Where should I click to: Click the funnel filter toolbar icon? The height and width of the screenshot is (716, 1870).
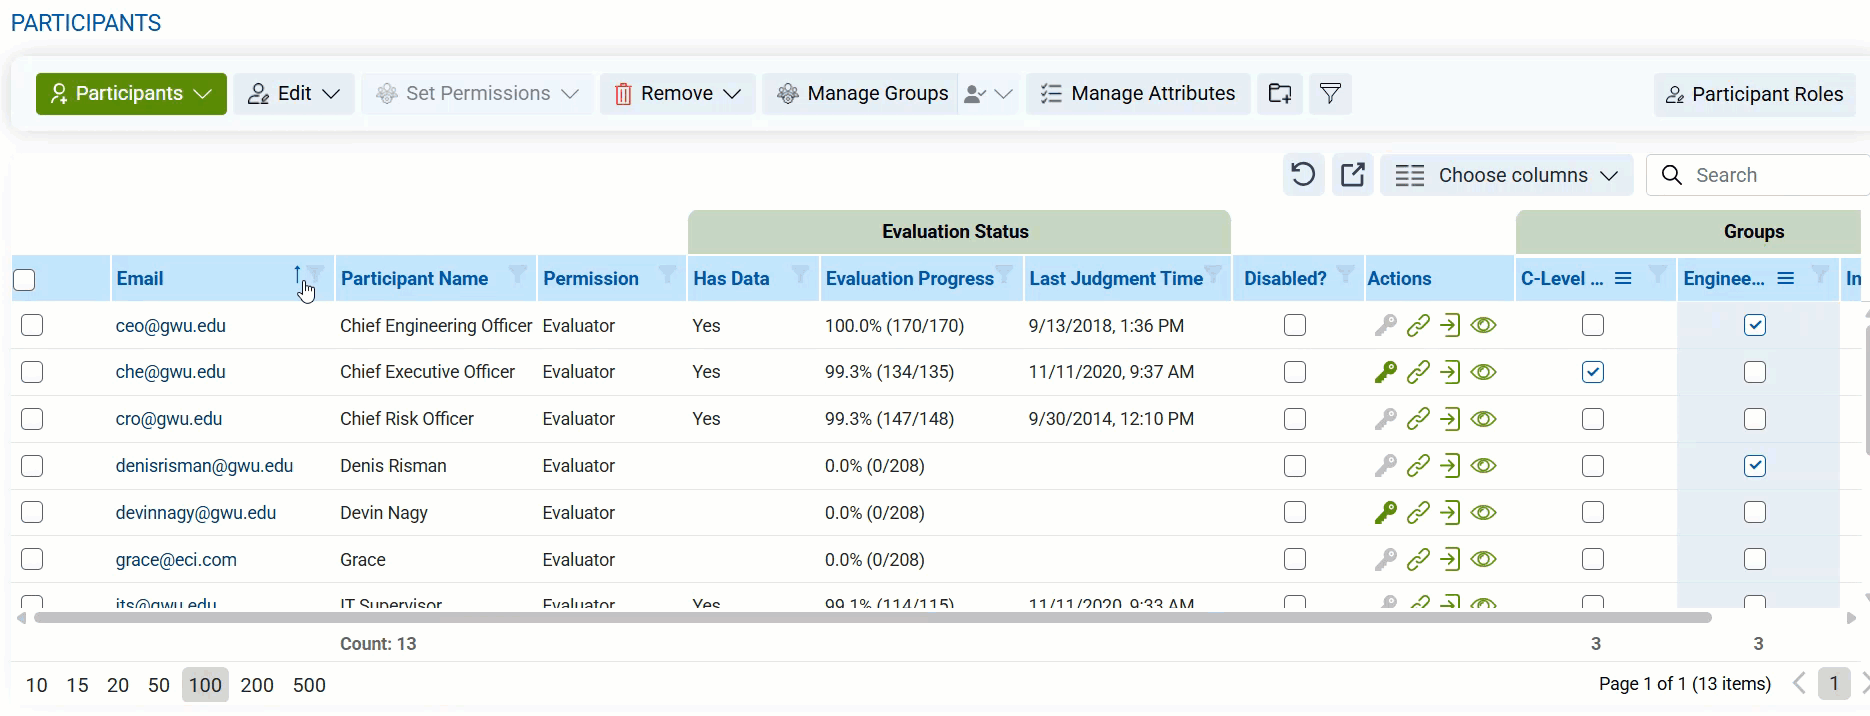[x=1330, y=94]
